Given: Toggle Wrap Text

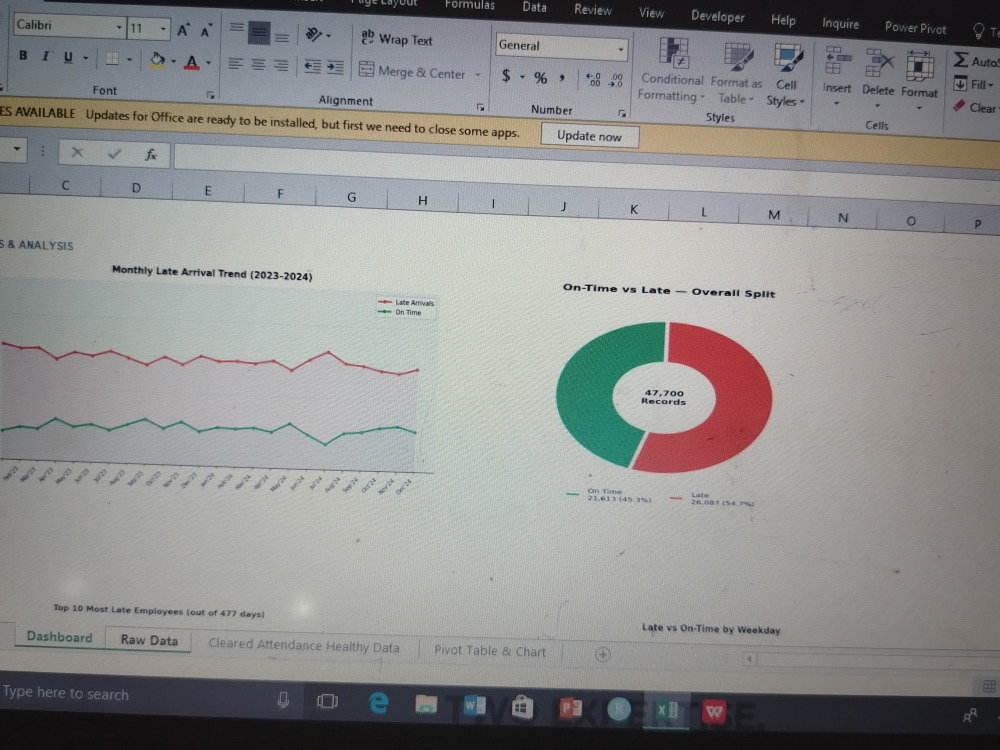Looking at the screenshot, I should coord(397,39).
